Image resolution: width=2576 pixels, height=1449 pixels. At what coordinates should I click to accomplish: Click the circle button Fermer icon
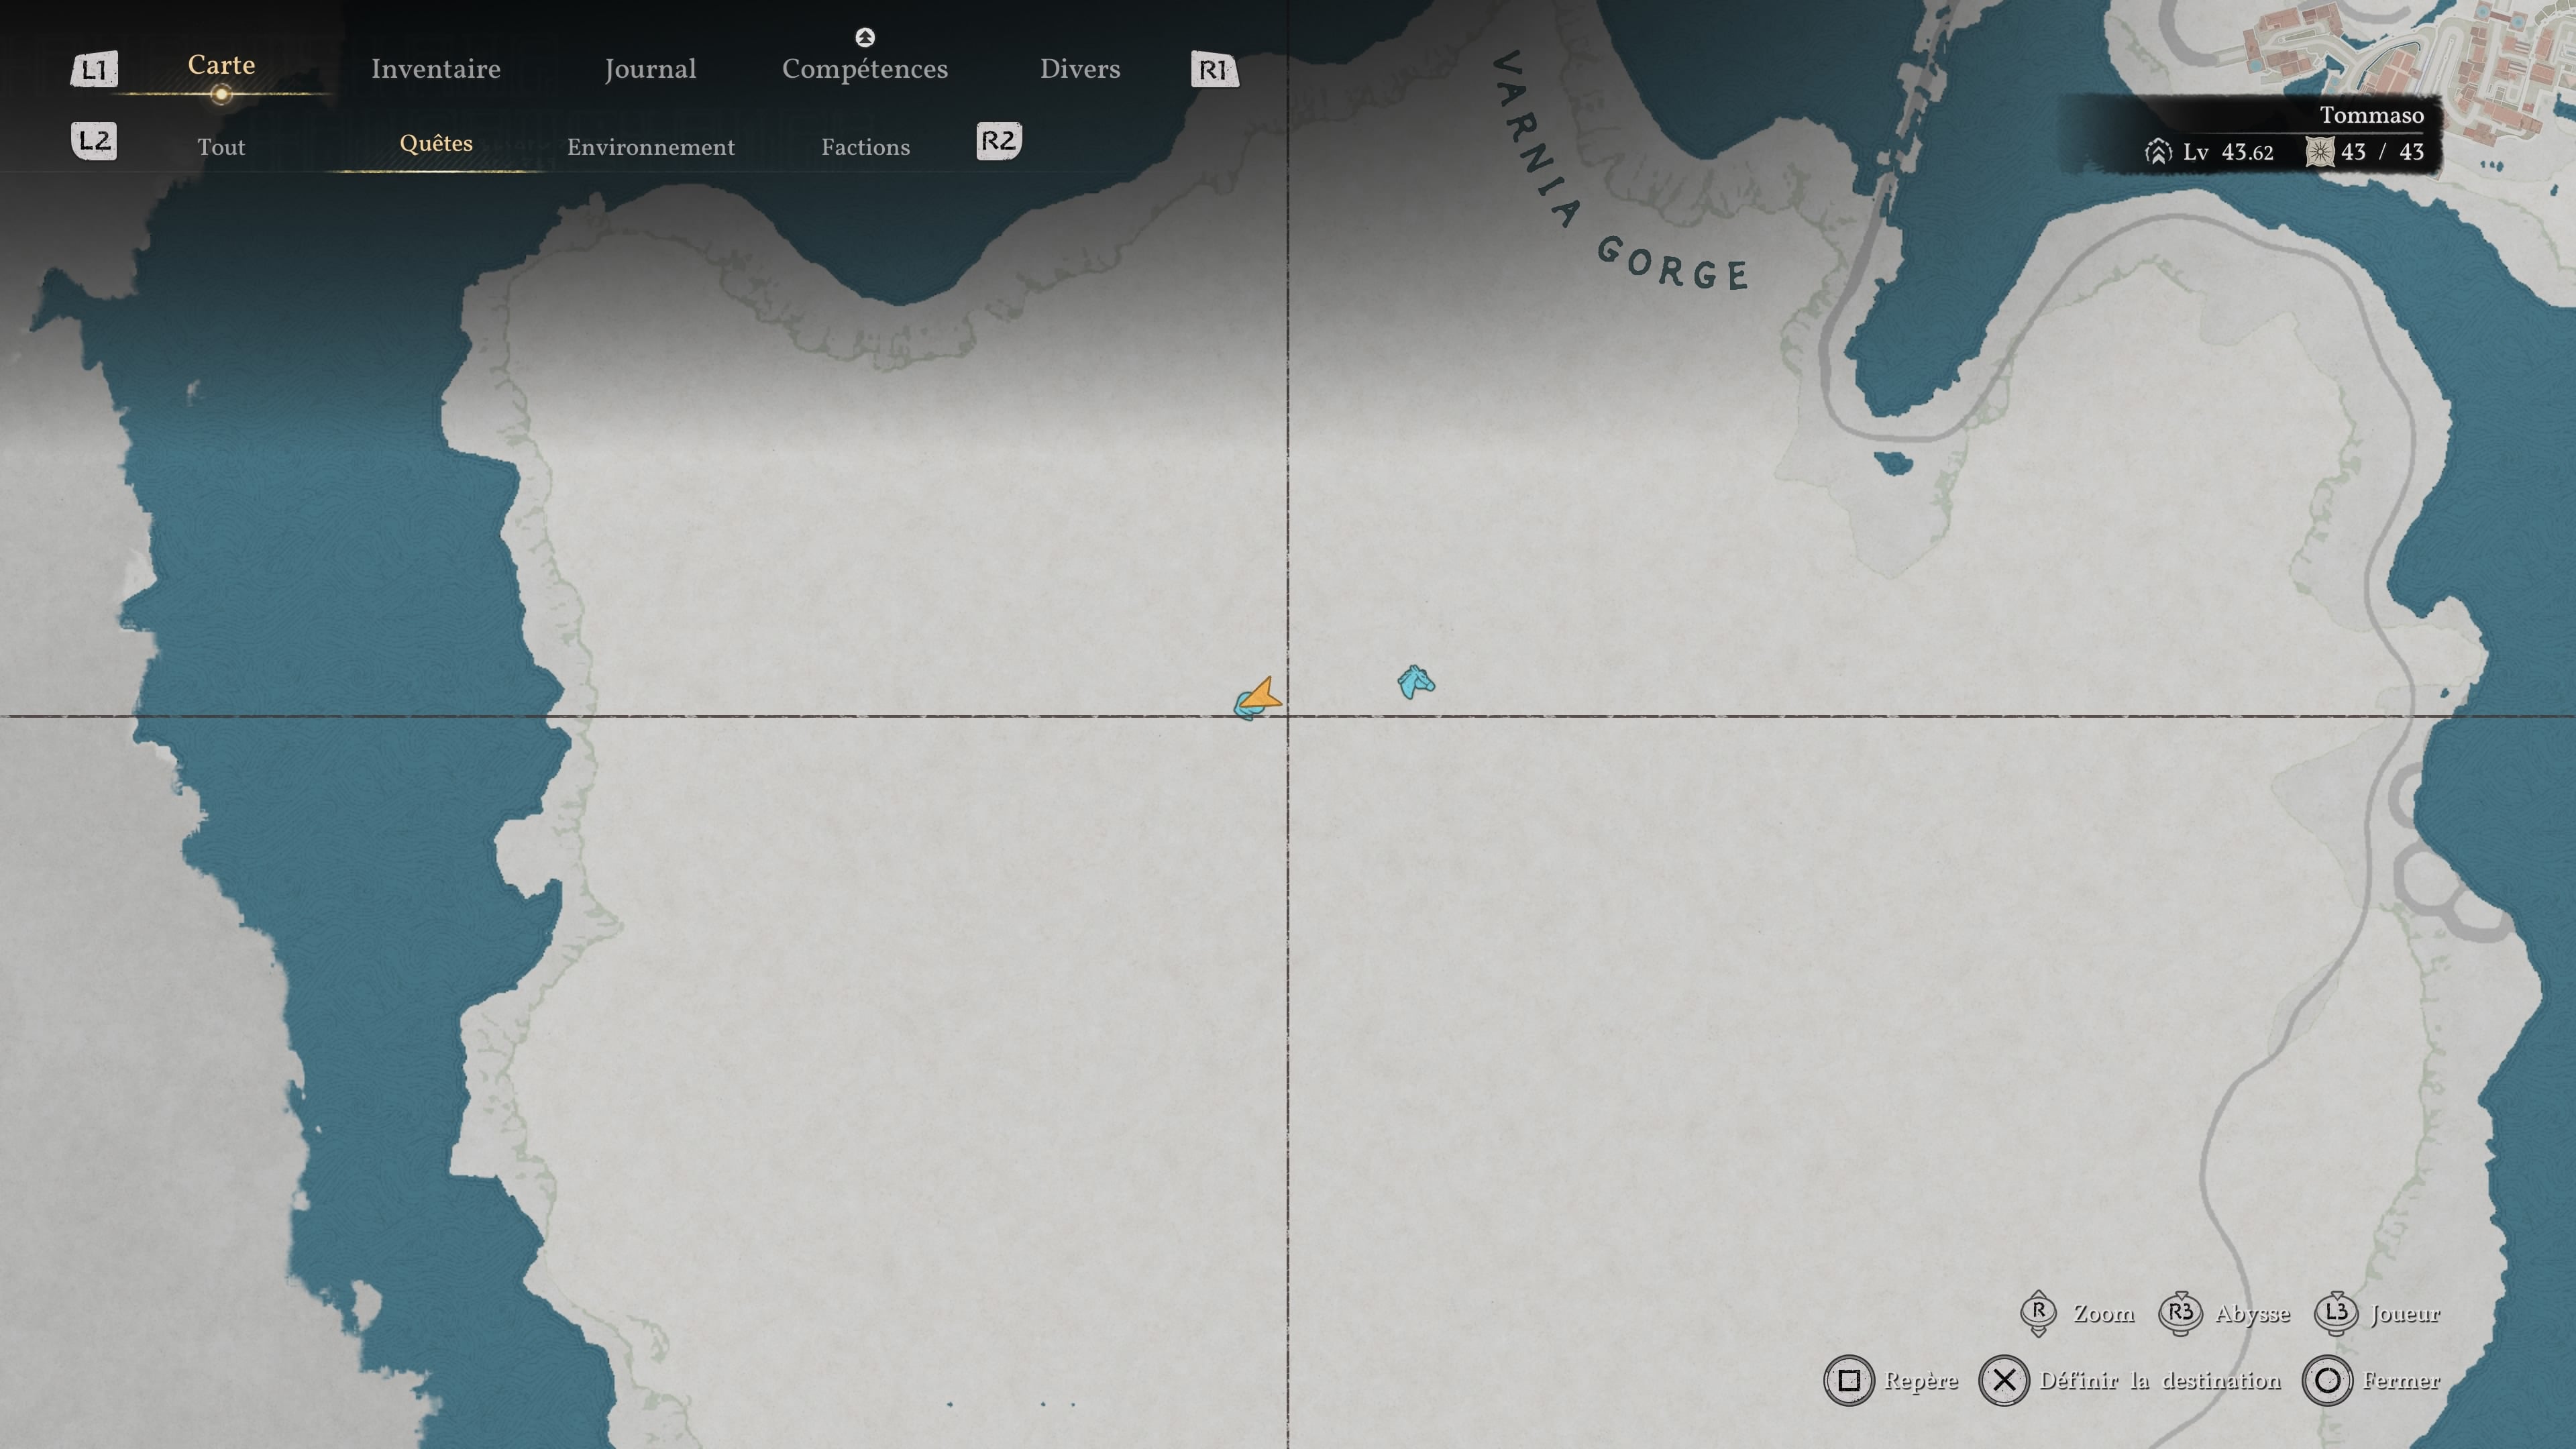coord(2327,1381)
